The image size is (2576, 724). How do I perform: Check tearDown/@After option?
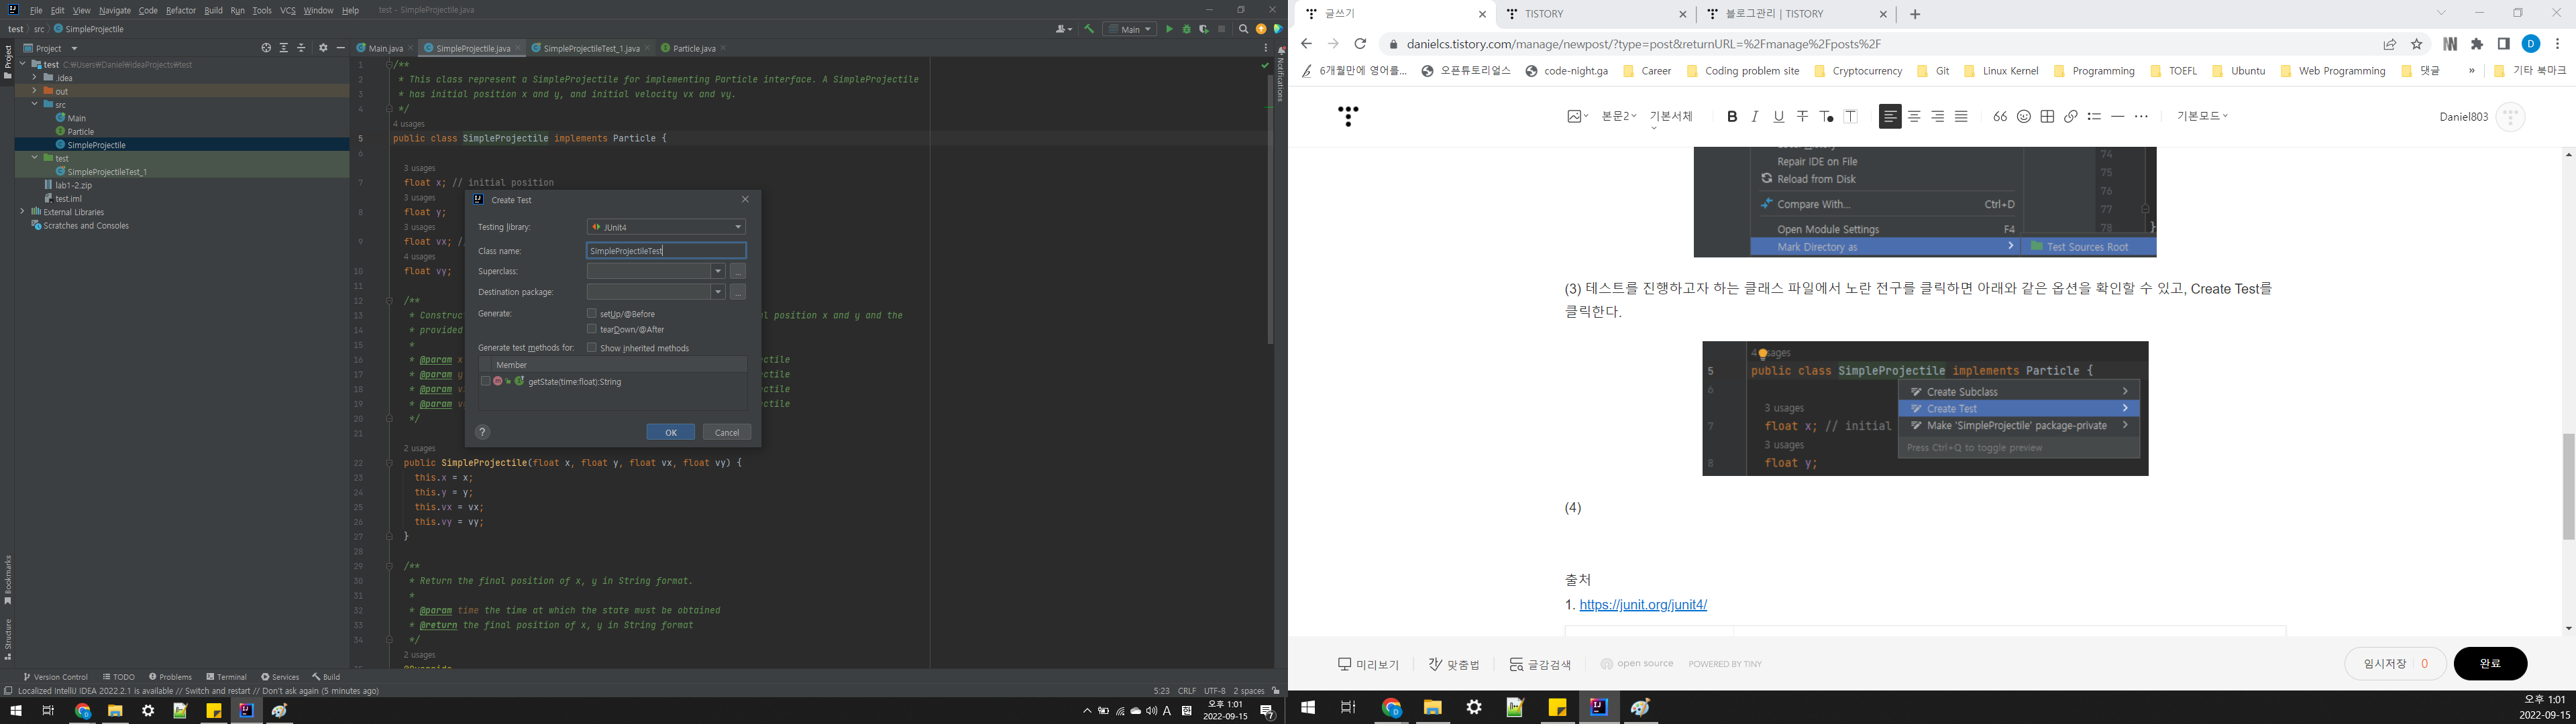(x=592, y=329)
